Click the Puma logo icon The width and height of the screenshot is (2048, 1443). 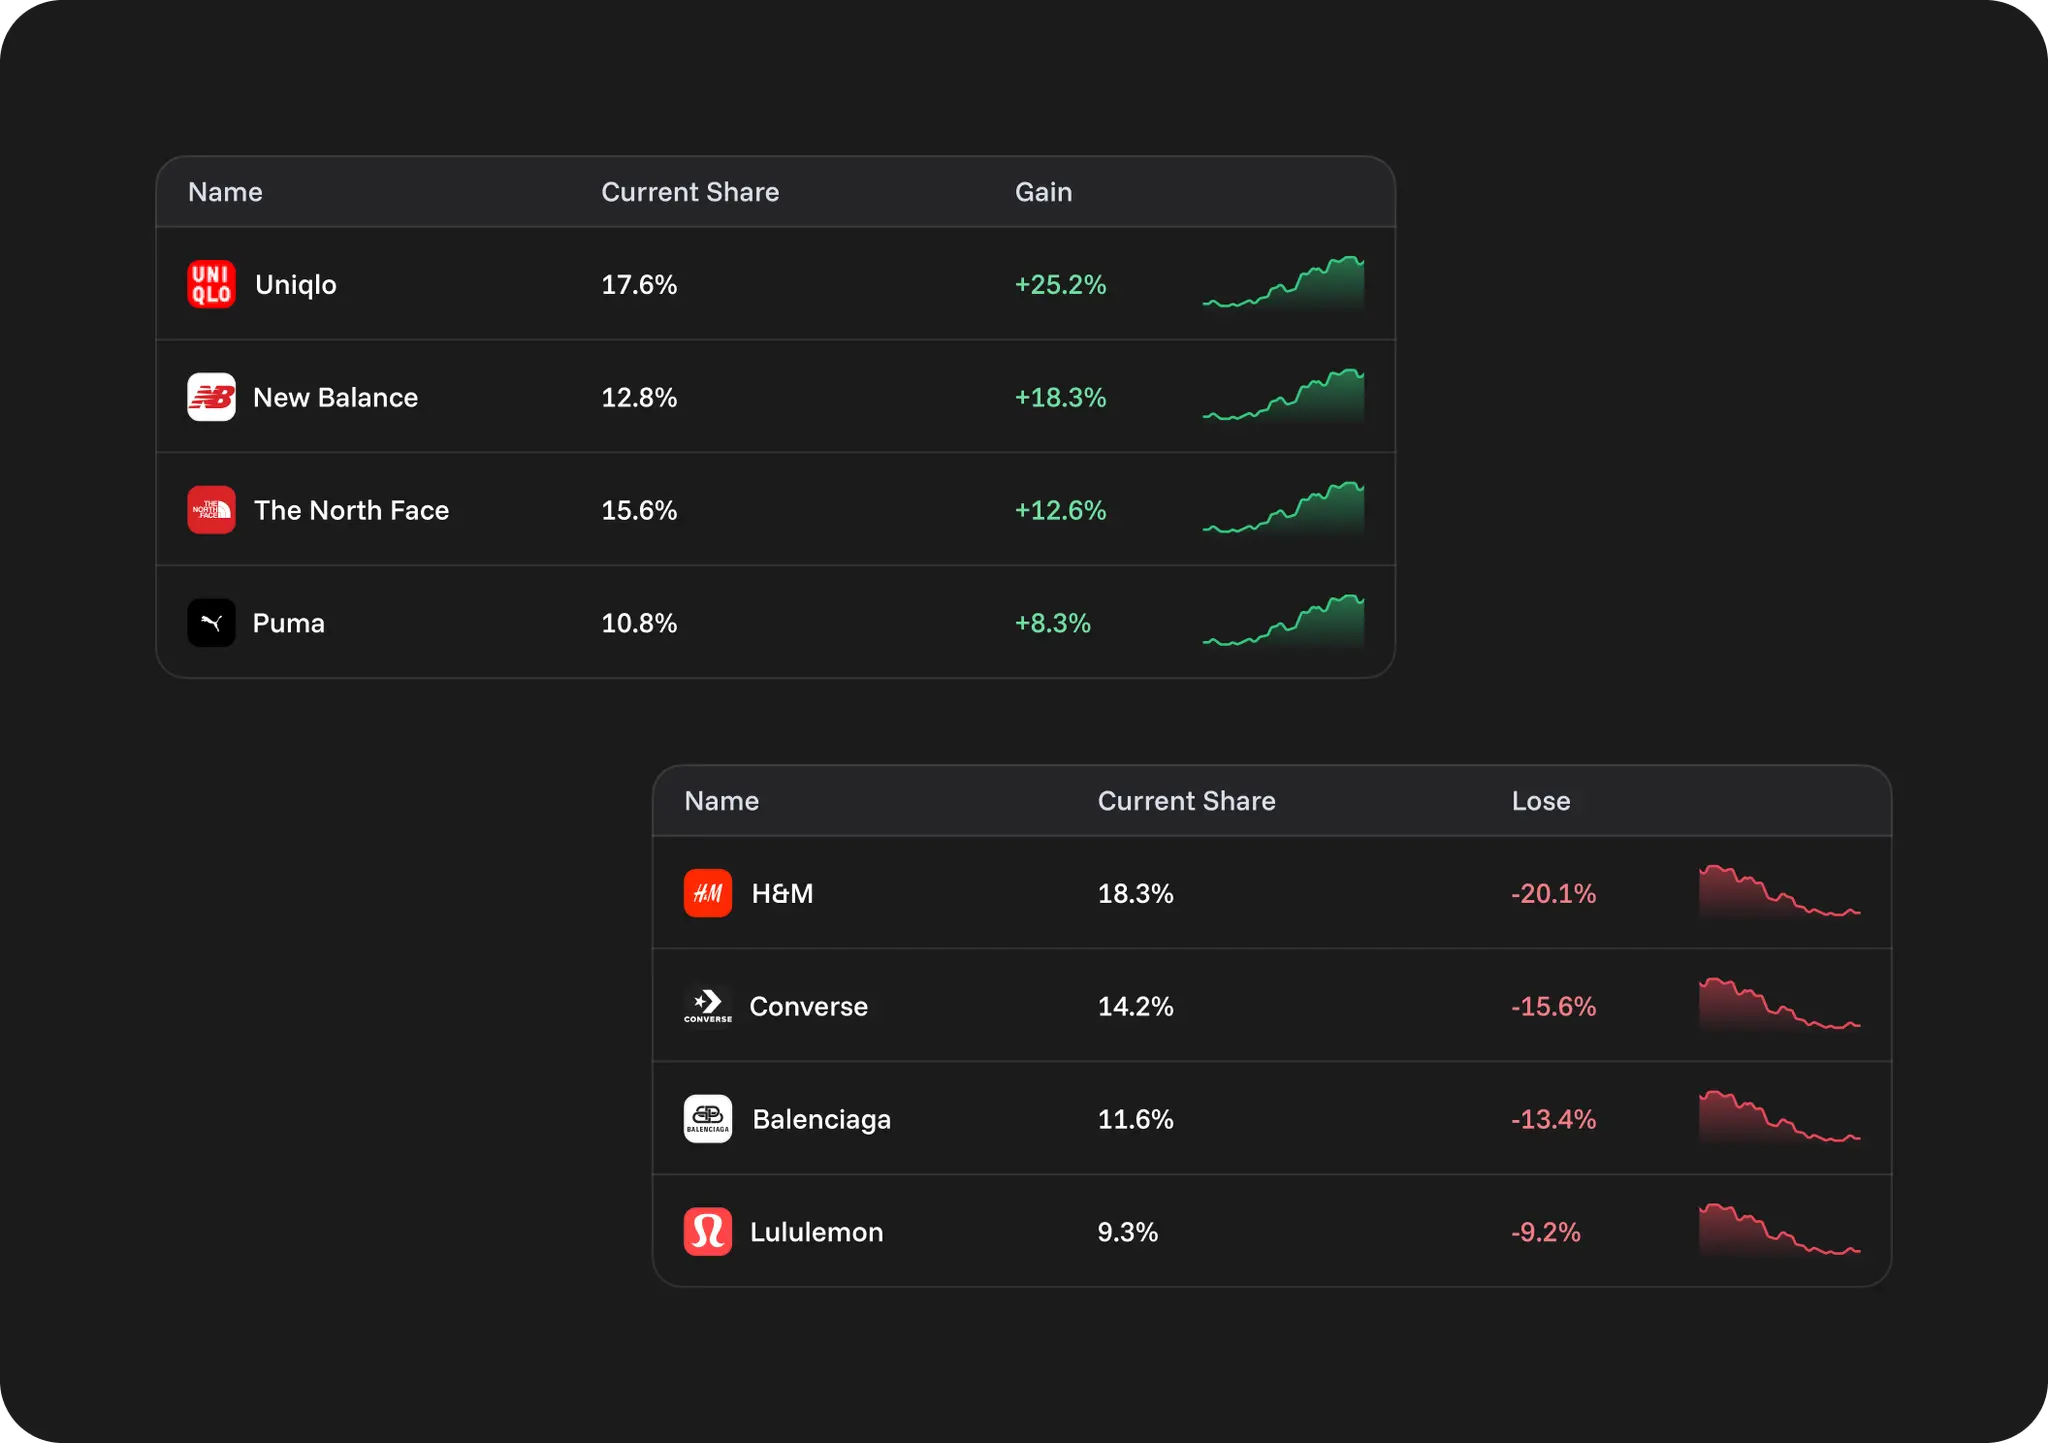[x=211, y=622]
